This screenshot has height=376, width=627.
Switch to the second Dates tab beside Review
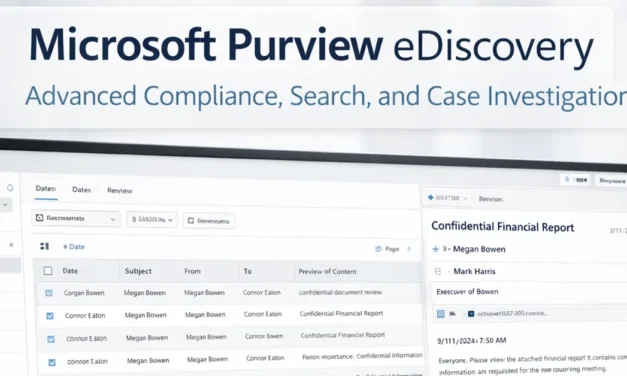click(x=82, y=190)
